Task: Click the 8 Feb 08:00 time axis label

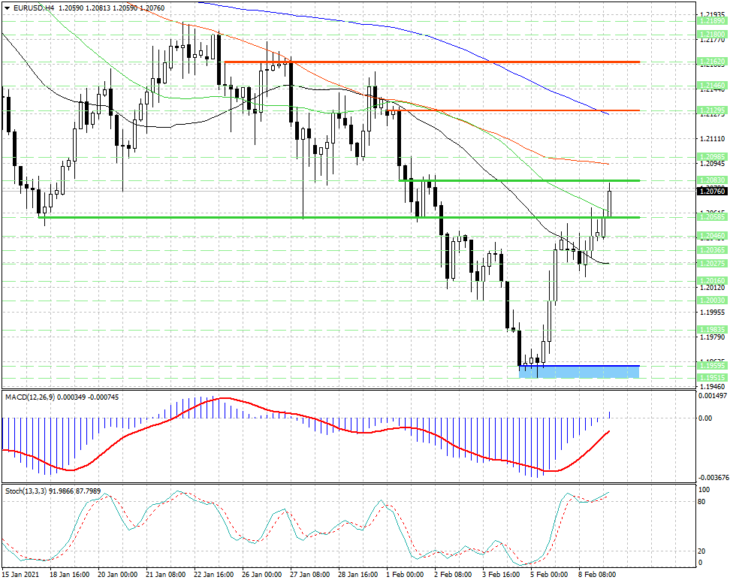Action: coord(597,574)
